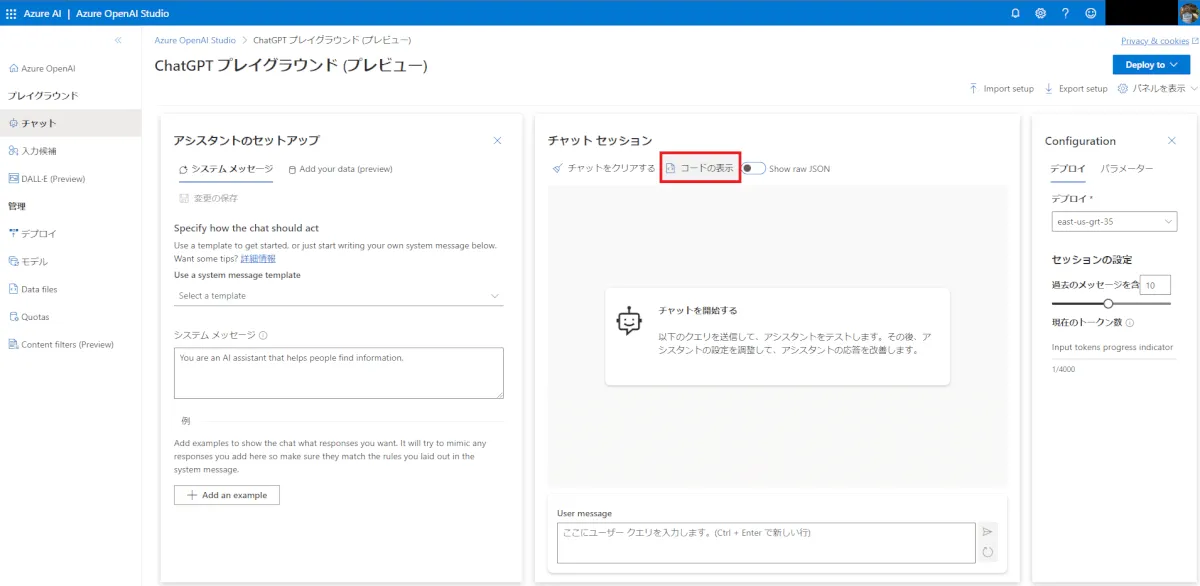The image size is (1200, 586).
Task: Click the send message arrow icon
Action: click(x=988, y=532)
